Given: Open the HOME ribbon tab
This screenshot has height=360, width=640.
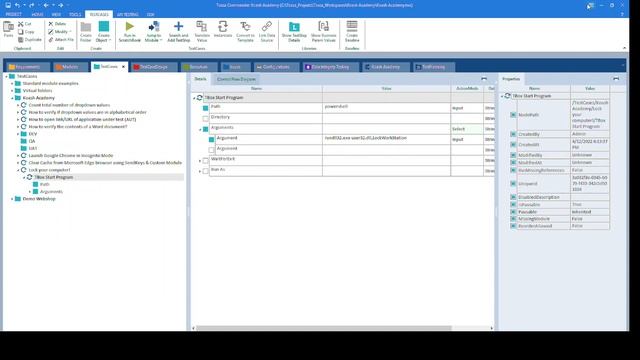Looking at the screenshot, I should pos(37,14).
